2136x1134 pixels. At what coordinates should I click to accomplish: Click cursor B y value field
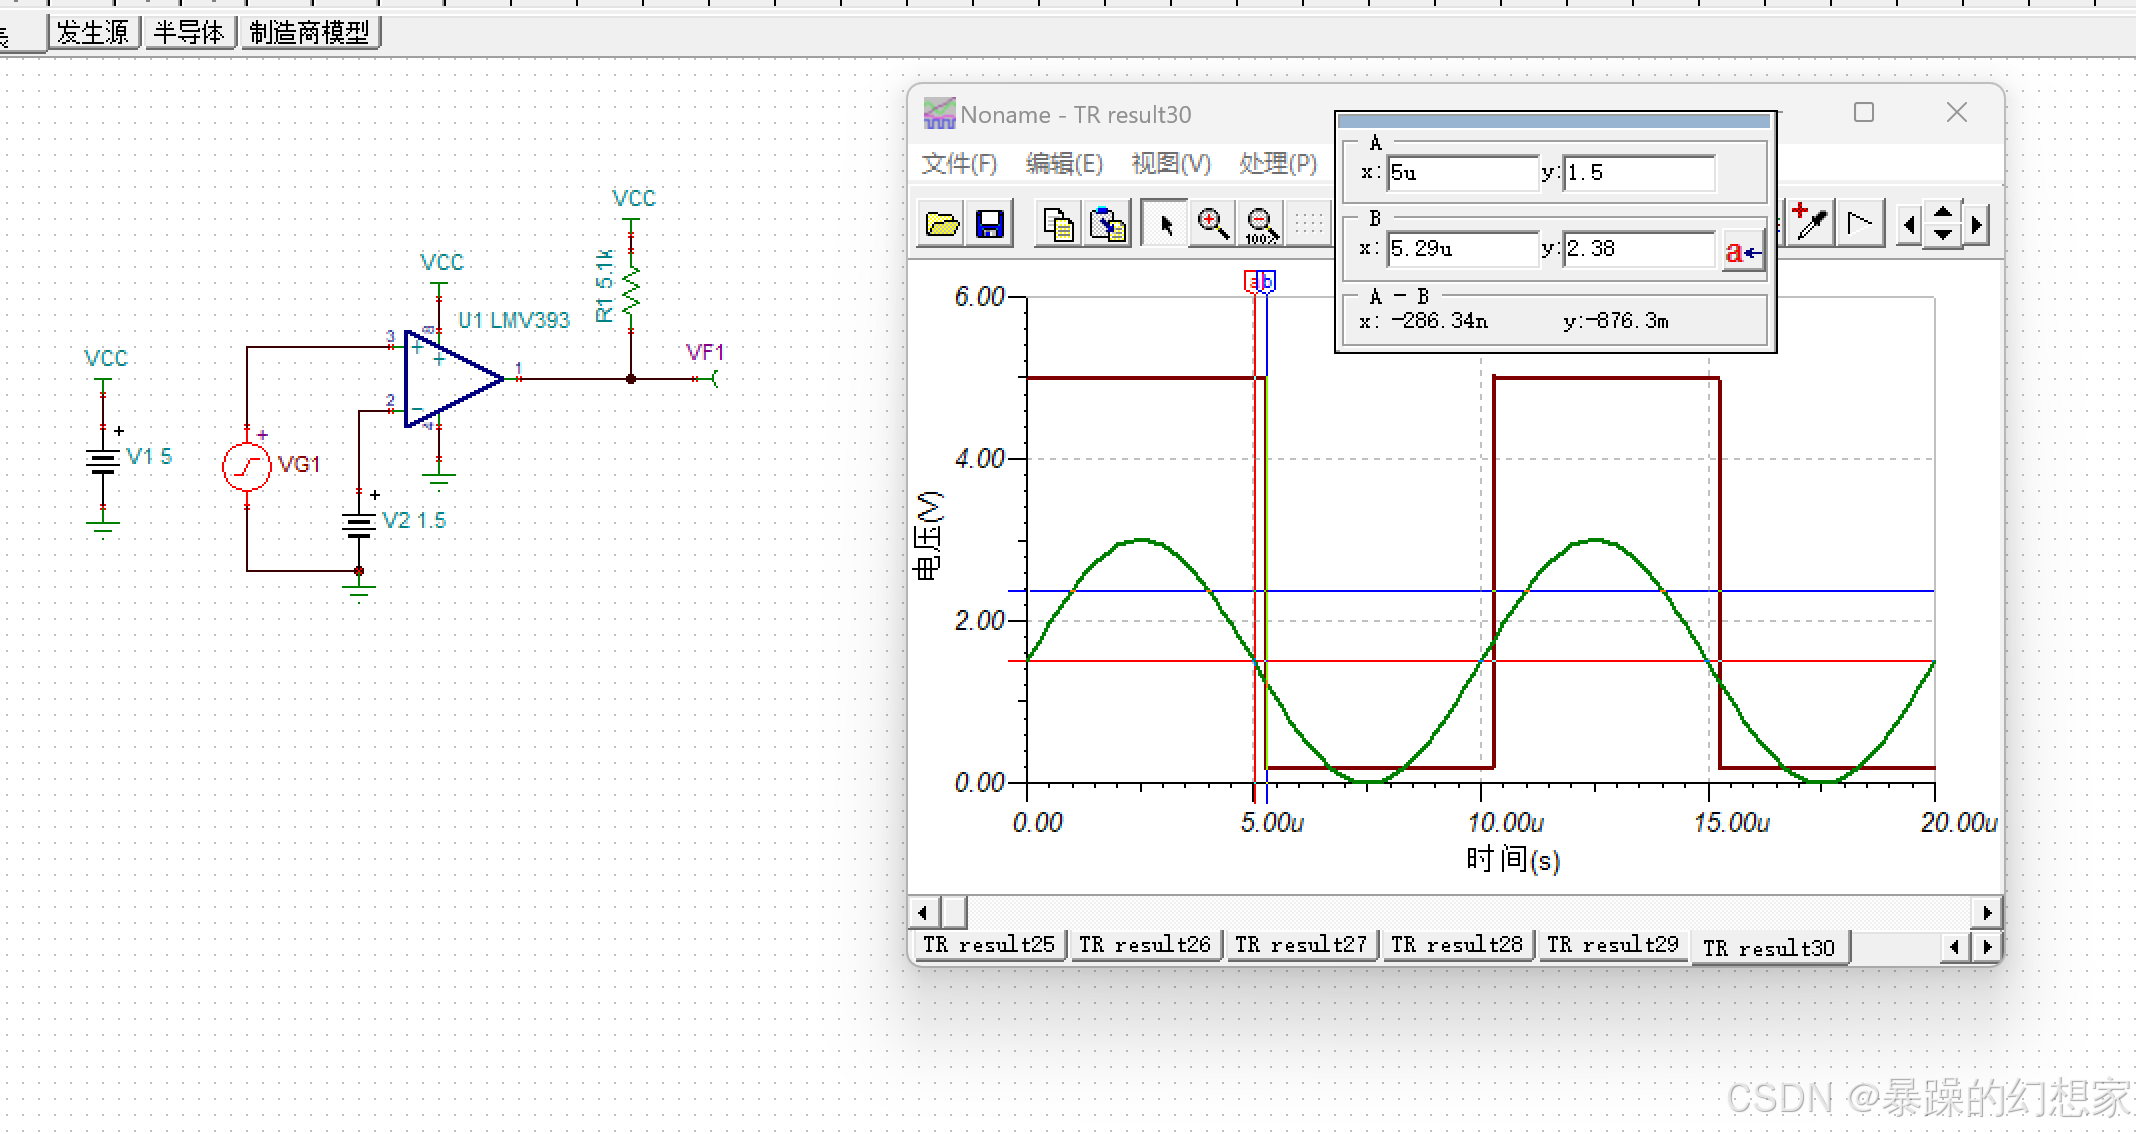click(x=1638, y=249)
